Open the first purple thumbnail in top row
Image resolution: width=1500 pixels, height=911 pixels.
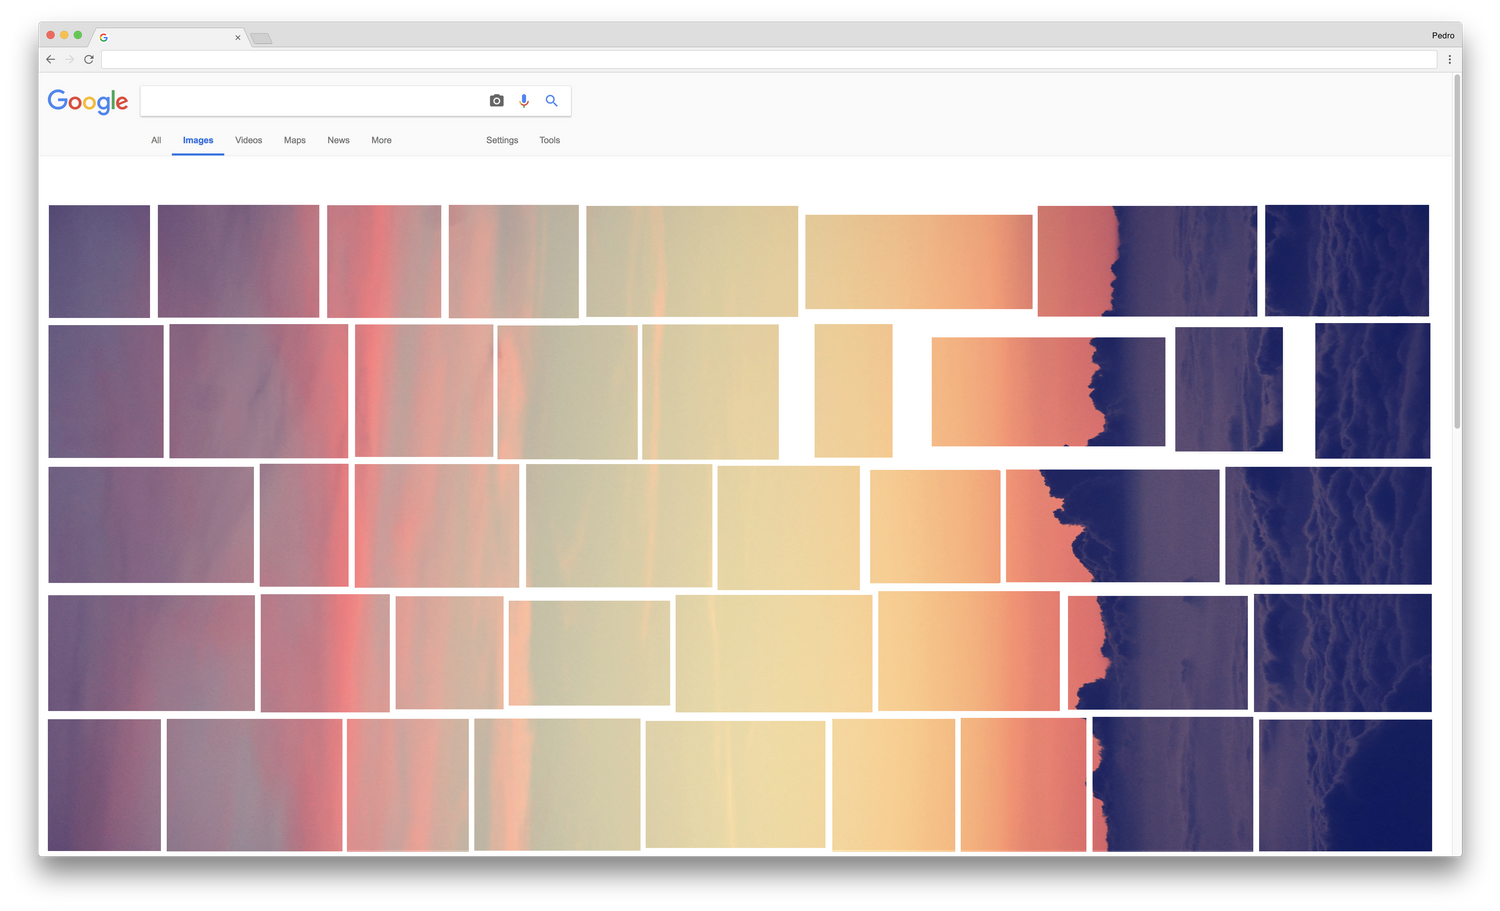click(x=99, y=261)
